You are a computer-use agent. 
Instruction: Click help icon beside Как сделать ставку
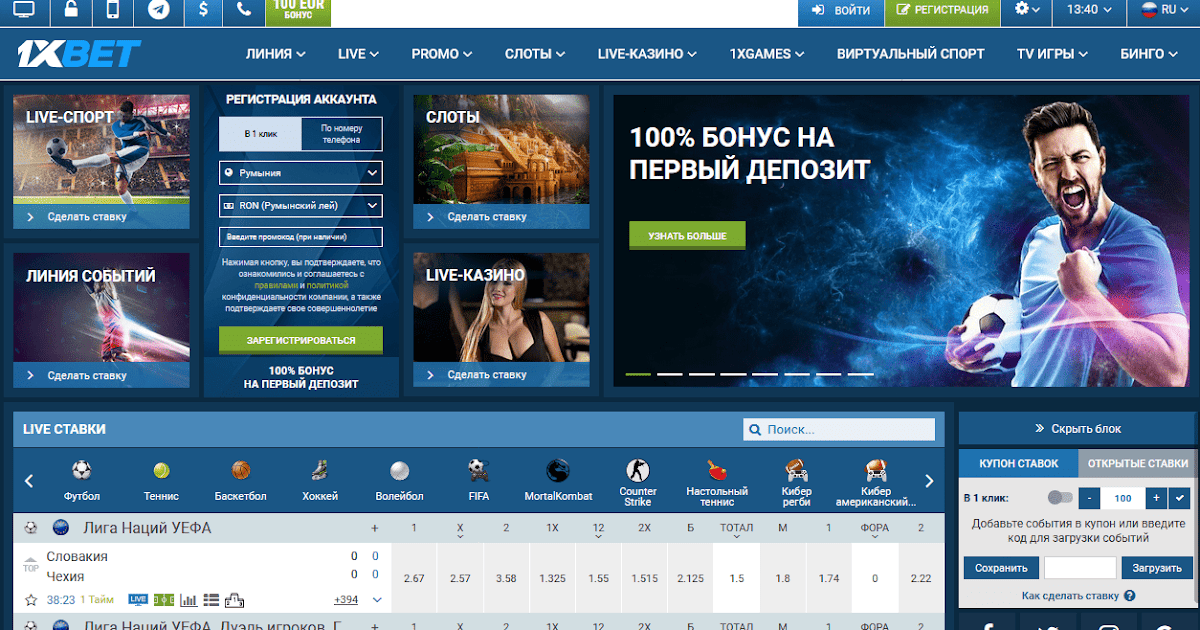point(1130,596)
